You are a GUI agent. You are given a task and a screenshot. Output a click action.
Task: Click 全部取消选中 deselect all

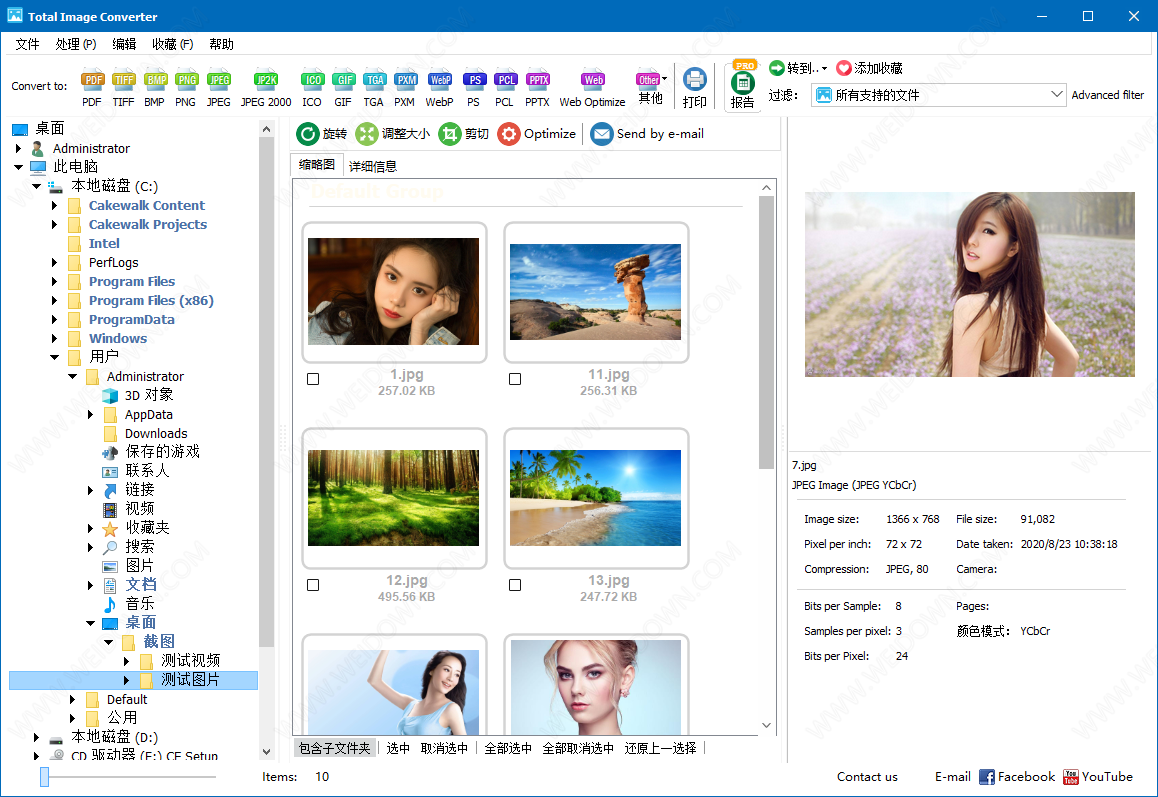coord(578,748)
